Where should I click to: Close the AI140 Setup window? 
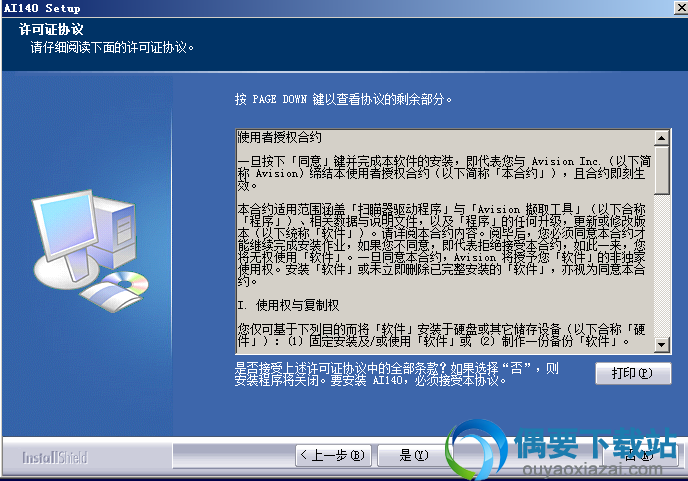click(x=681, y=8)
